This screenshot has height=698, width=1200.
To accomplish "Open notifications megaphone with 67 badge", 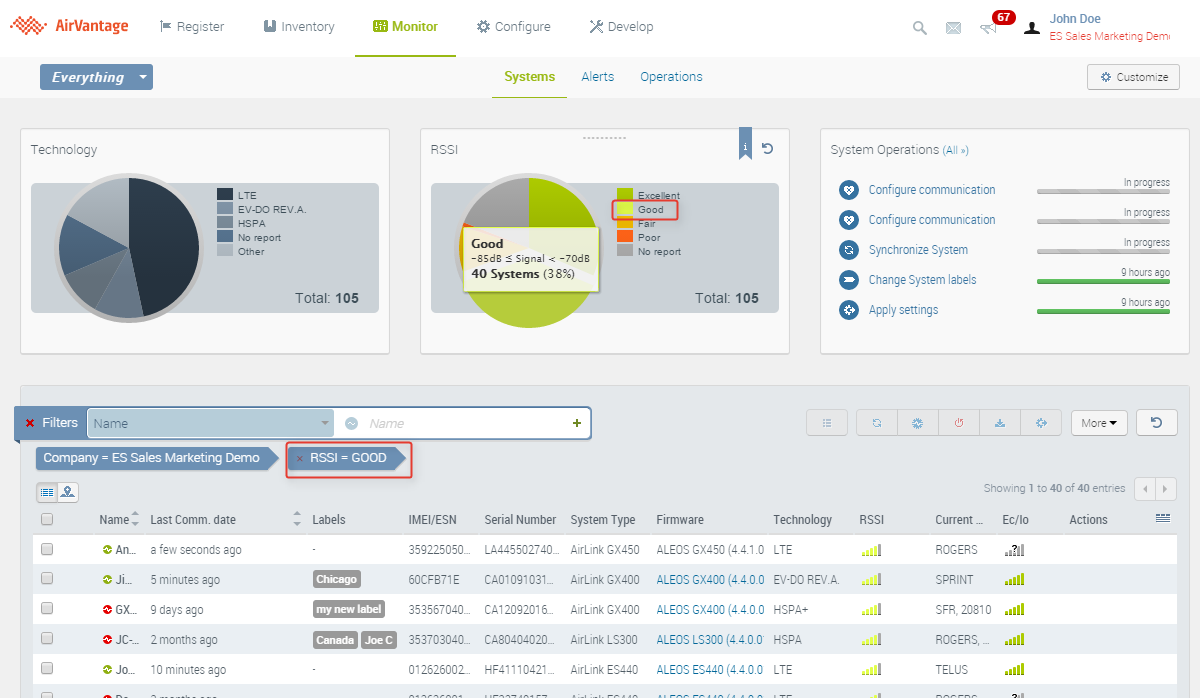I will pos(989,28).
